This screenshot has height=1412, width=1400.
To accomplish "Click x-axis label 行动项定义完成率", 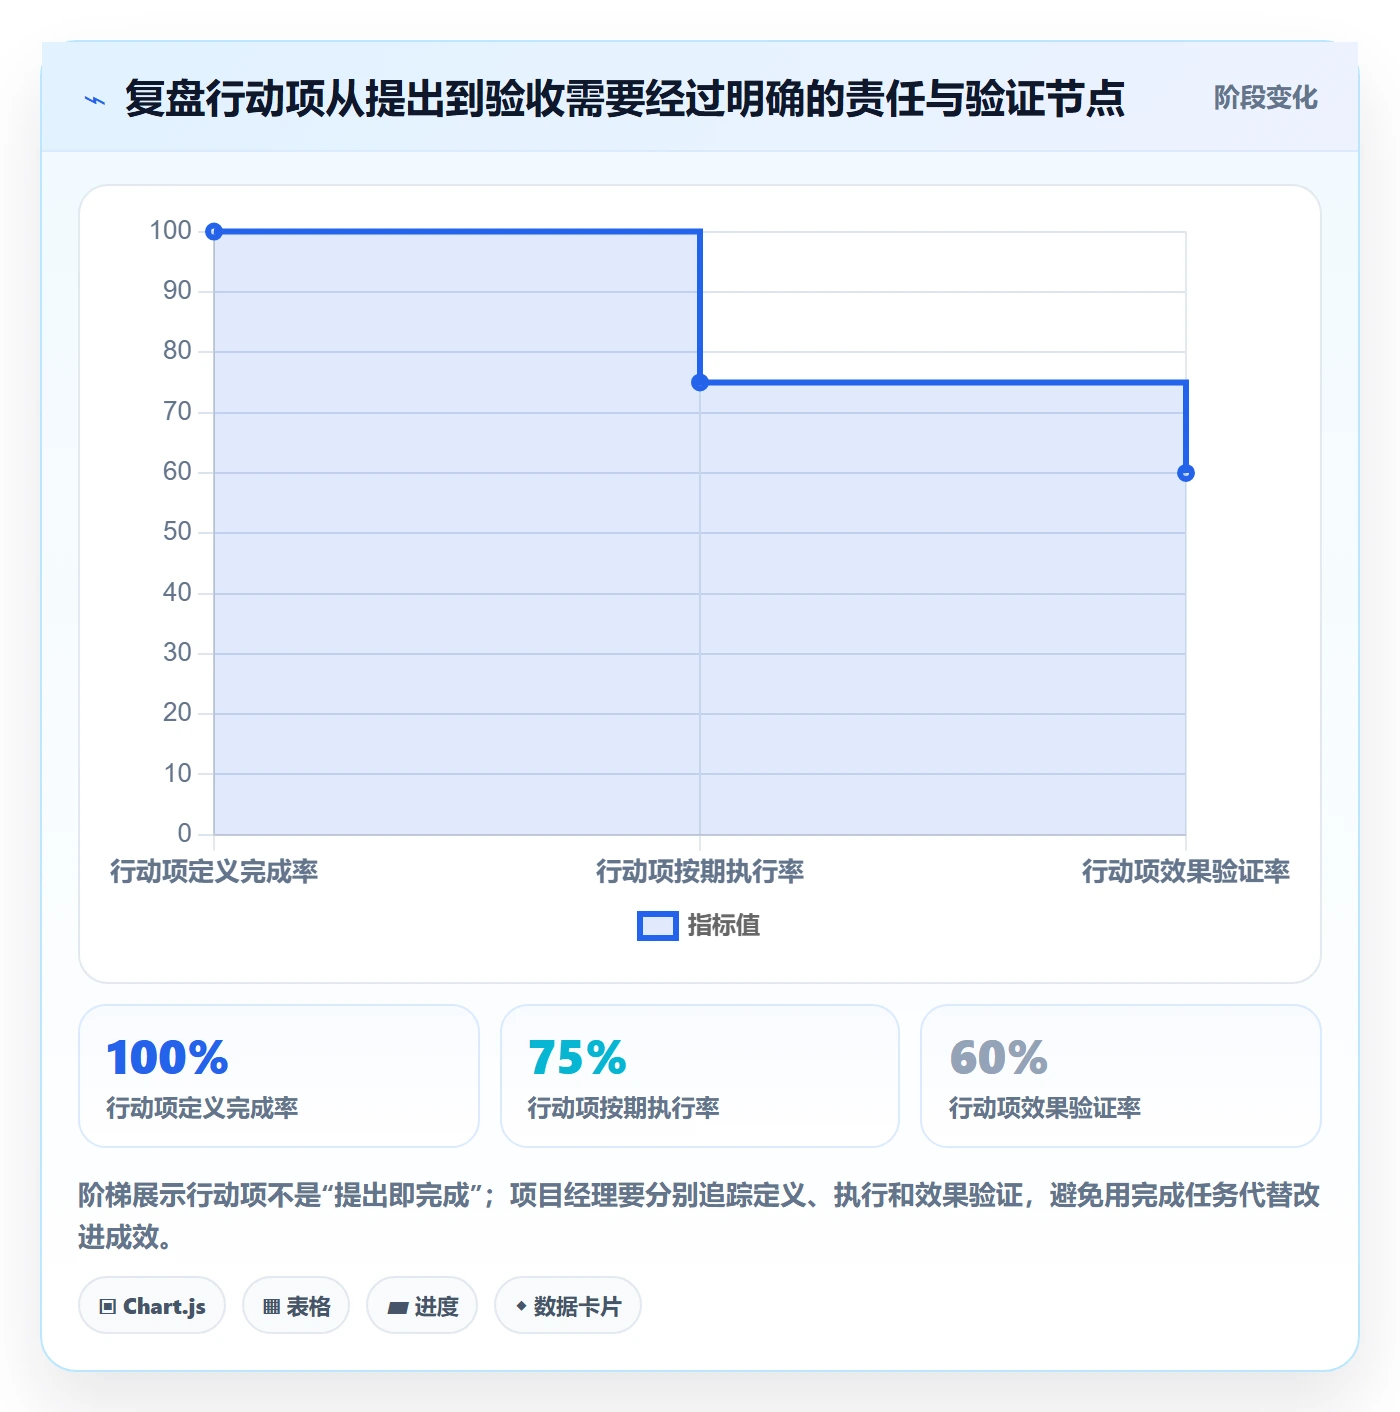I will pyautogui.click(x=214, y=872).
